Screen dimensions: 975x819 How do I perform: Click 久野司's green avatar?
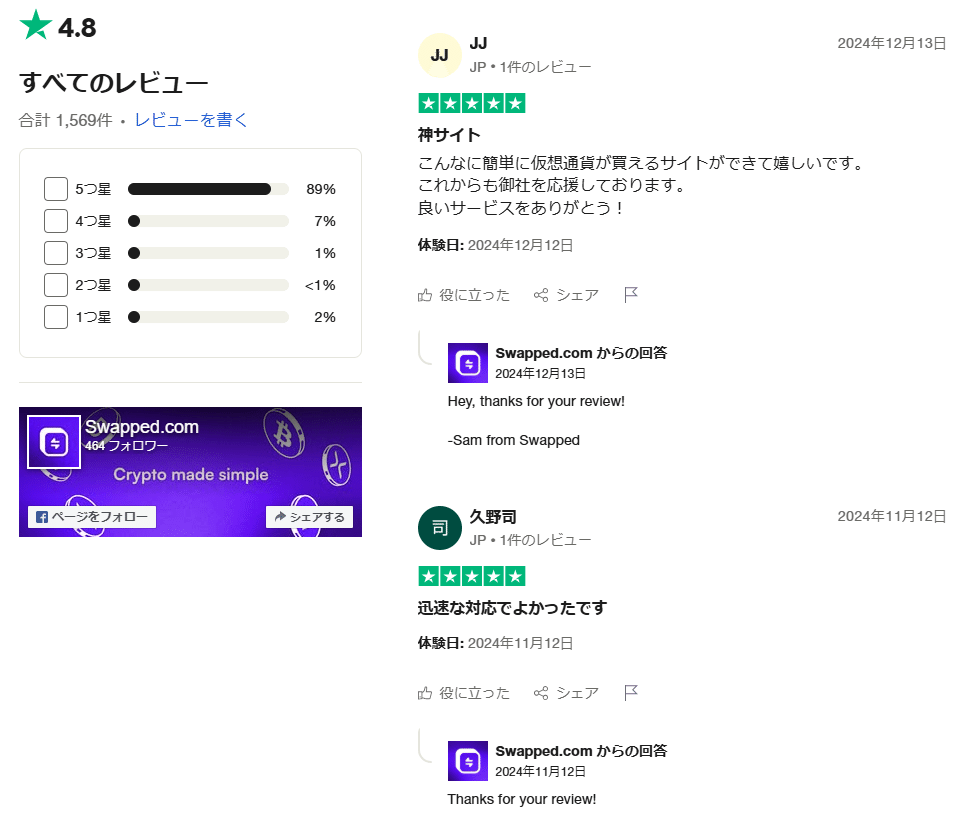point(440,528)
